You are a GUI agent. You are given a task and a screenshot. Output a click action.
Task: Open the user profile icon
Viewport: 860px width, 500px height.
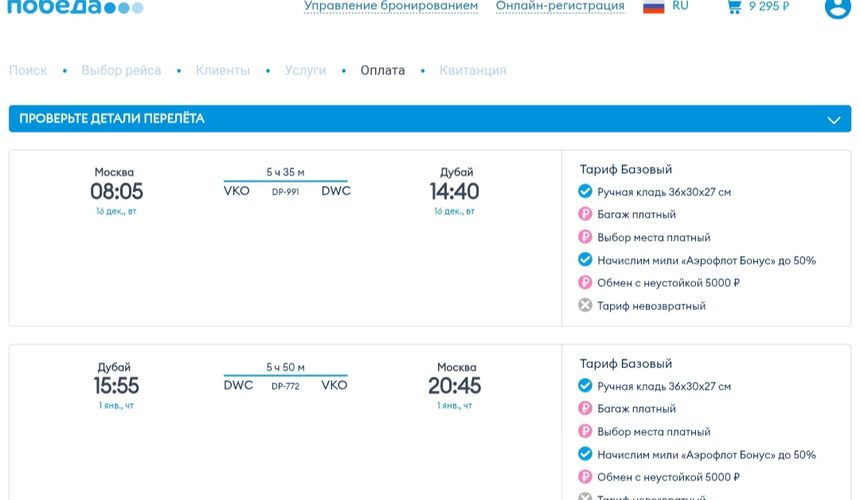838,7
